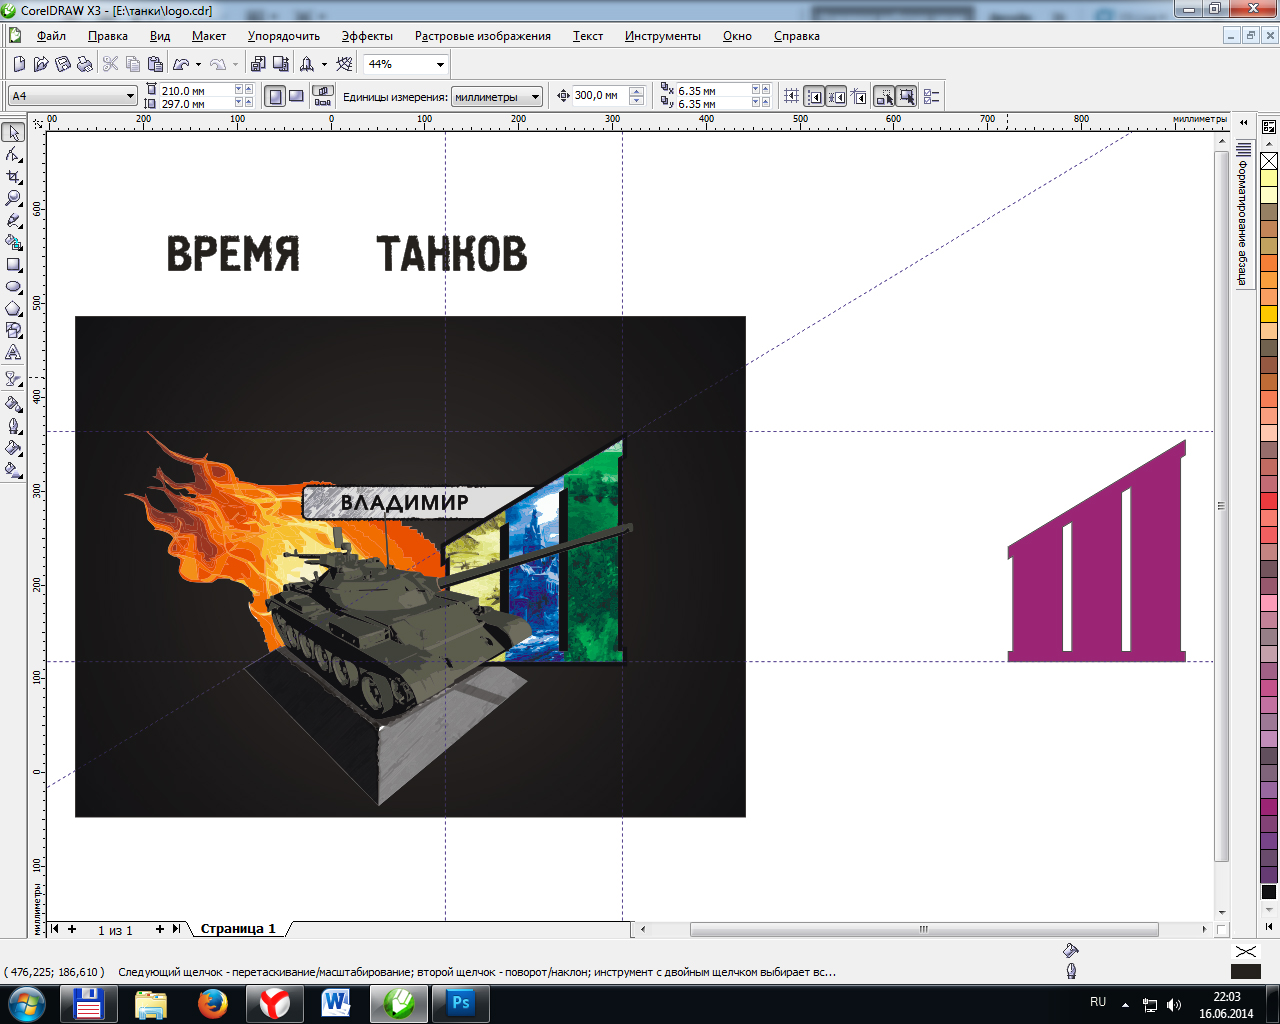Pick the black swatch at palette bottom
1280x1024 pixels.
pyautogui.click(x=1269, y=892)
